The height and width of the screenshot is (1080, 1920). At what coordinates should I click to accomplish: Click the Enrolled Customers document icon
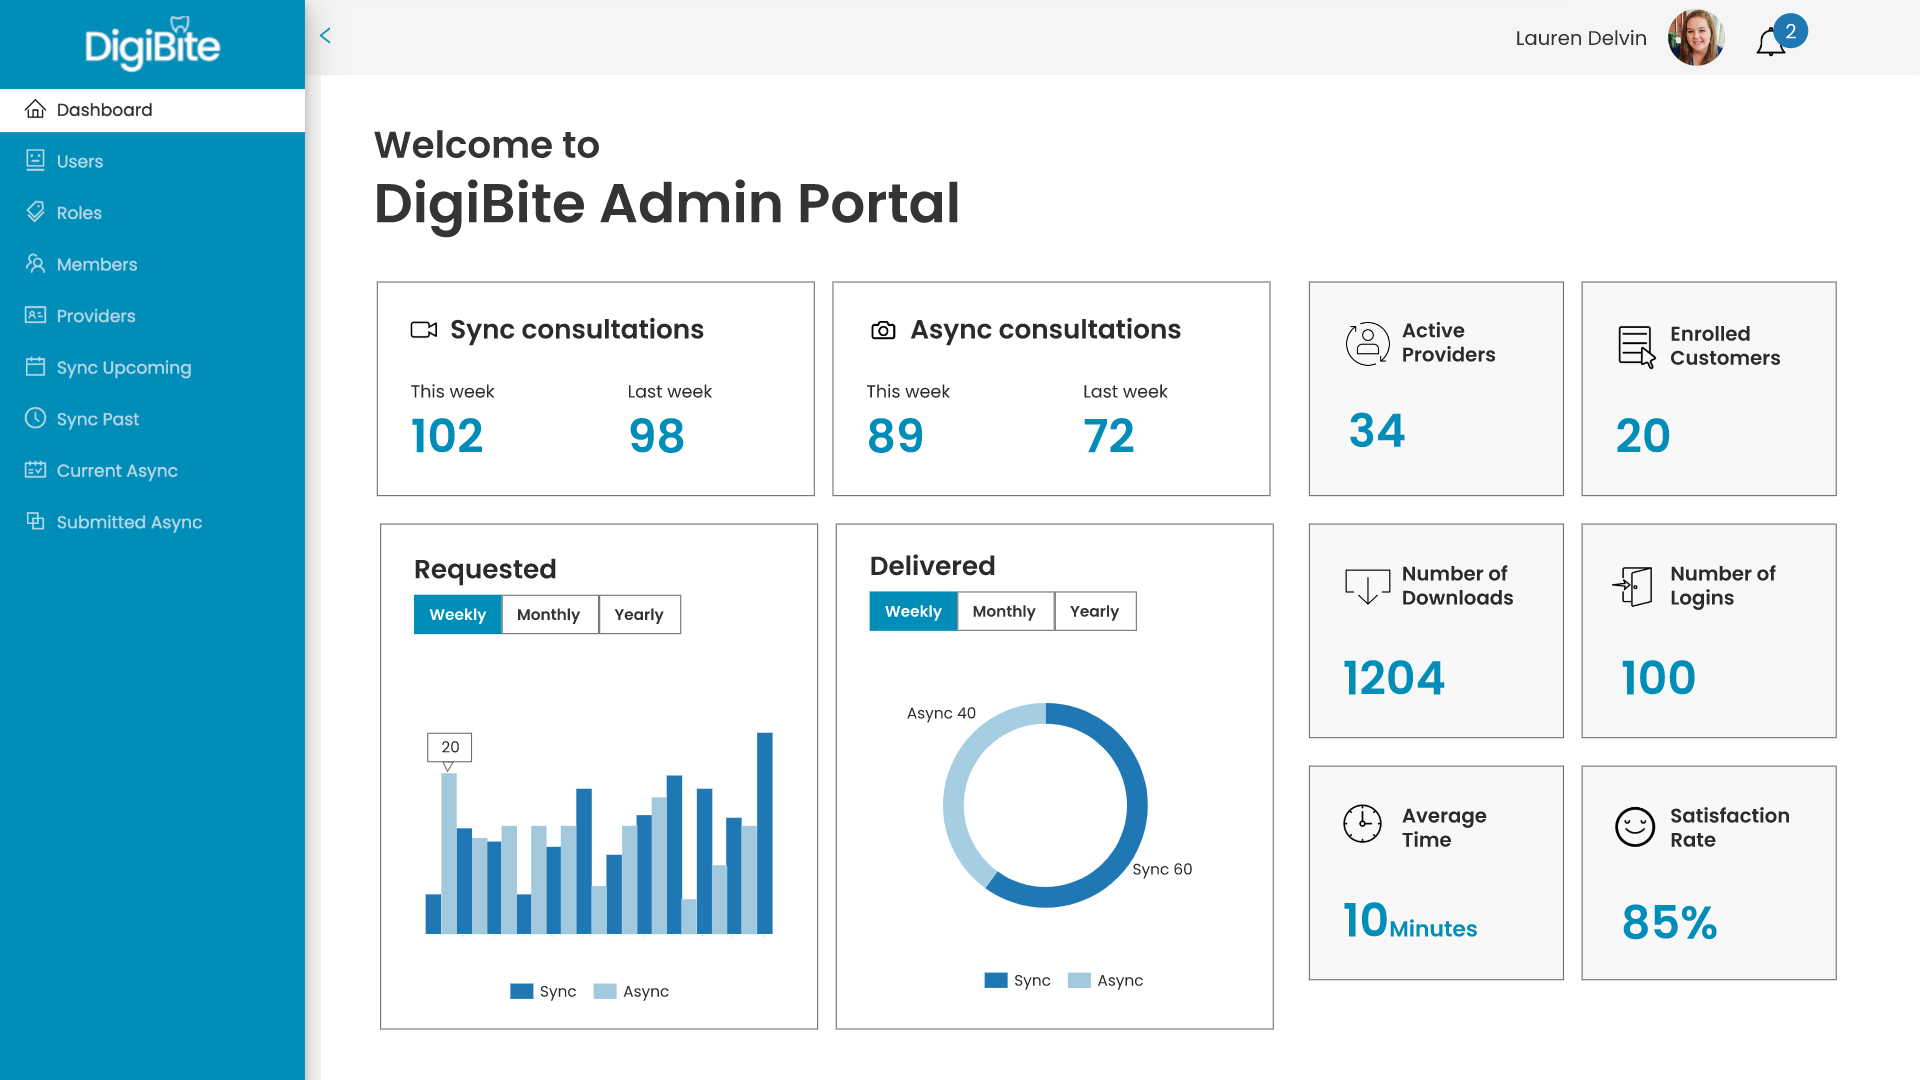click(1637, 347)
